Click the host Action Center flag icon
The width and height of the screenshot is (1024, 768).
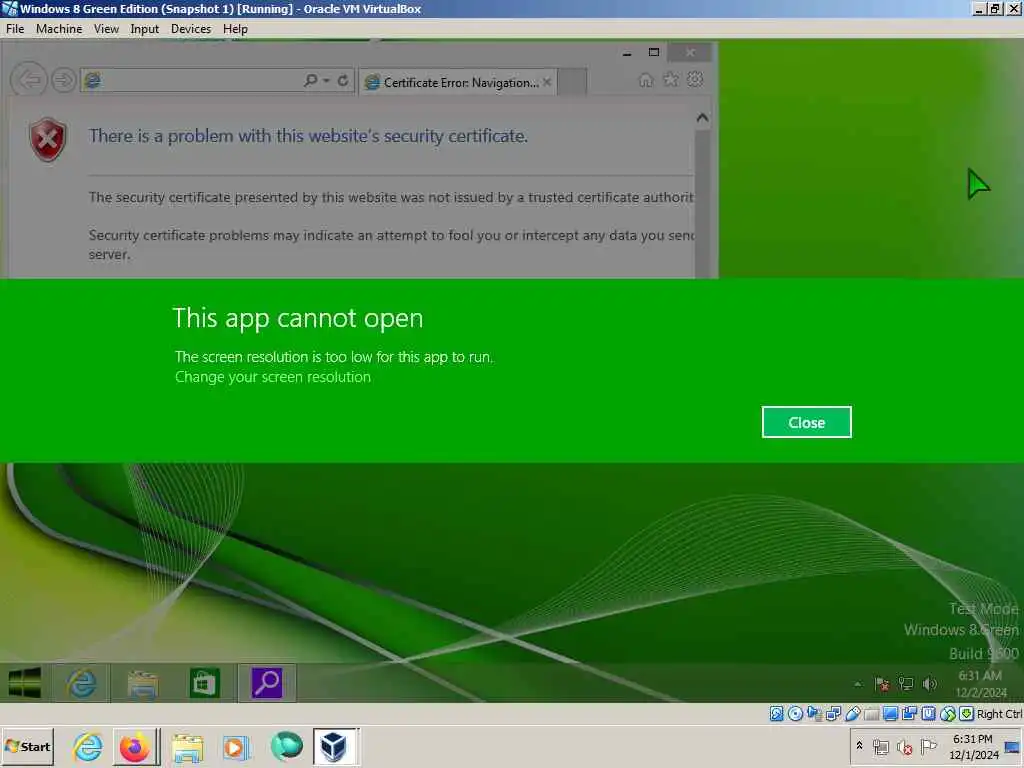(928, 746)
